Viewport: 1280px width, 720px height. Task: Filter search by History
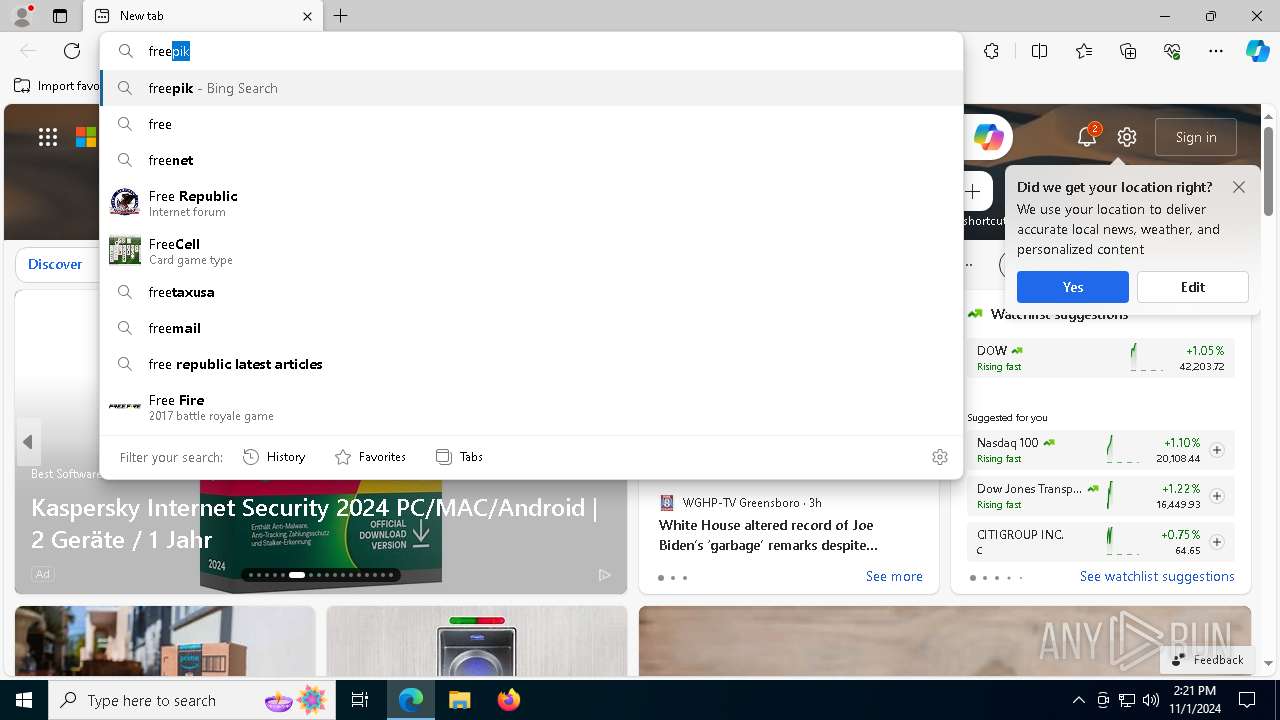[274, 457]
